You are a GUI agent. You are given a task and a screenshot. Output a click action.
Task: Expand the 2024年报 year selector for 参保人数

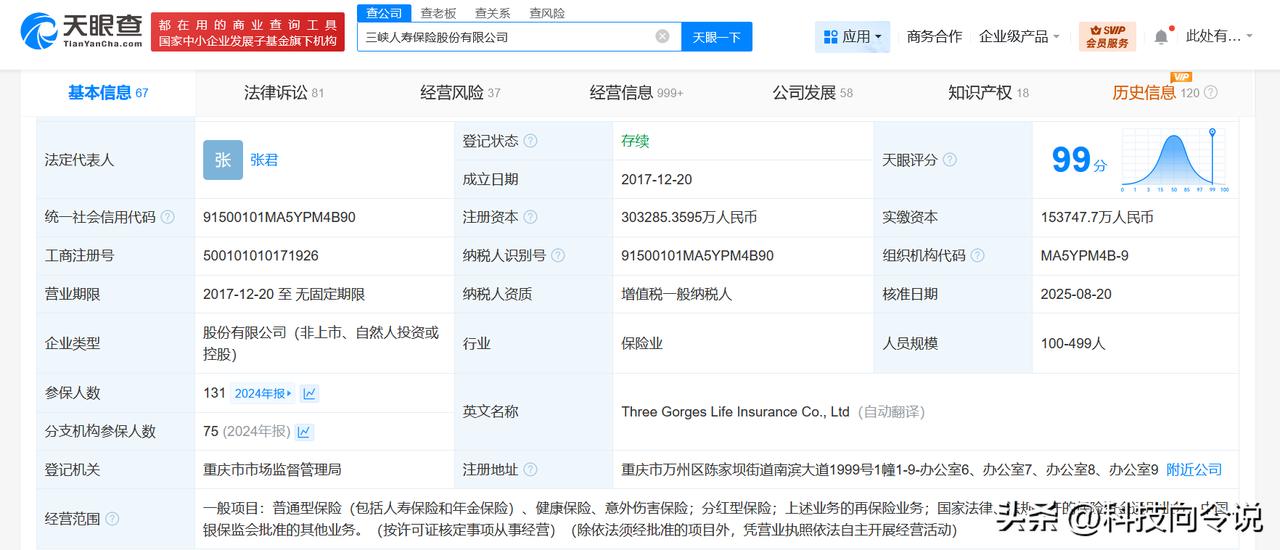[x=264, y=394]
